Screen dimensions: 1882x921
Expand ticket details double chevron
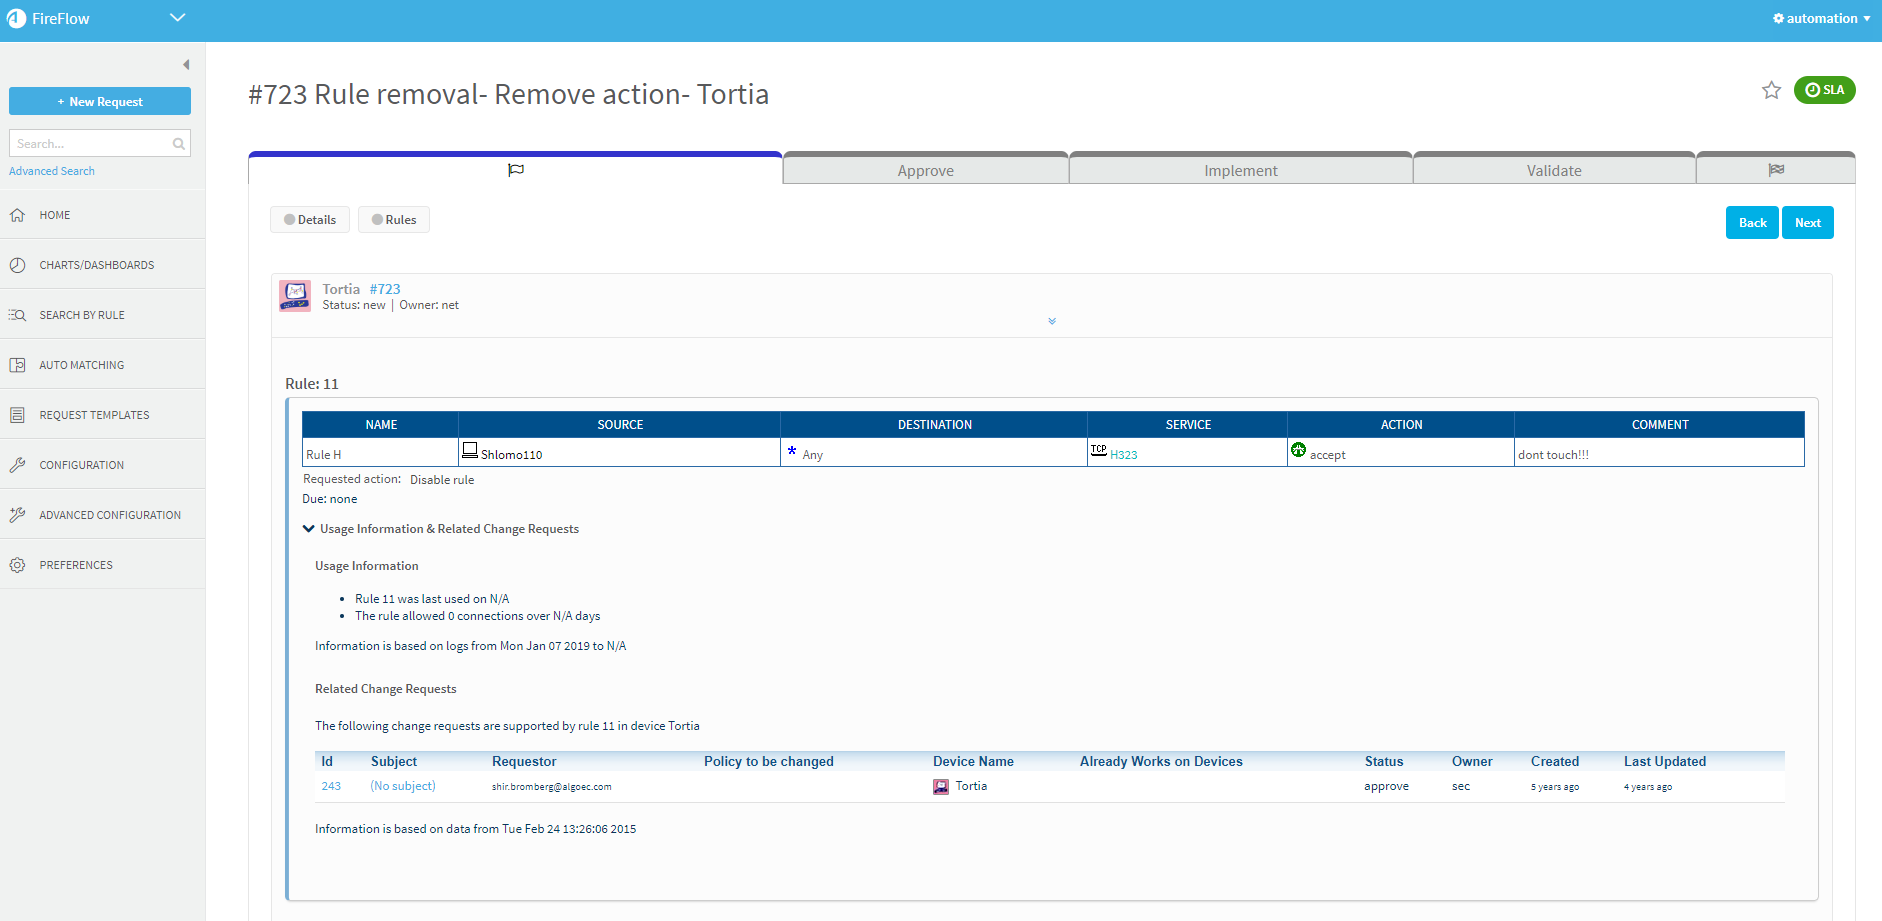pyautogui.click(x=1051, y=321)
